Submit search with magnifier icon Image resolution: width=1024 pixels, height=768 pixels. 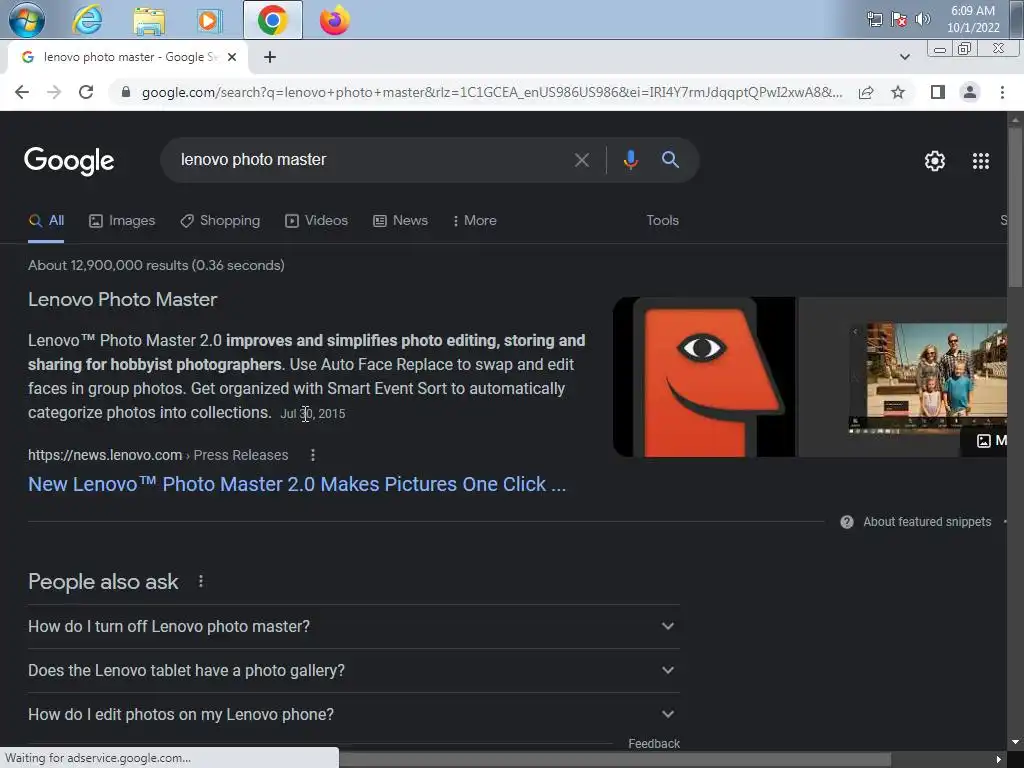coord(670,159)
